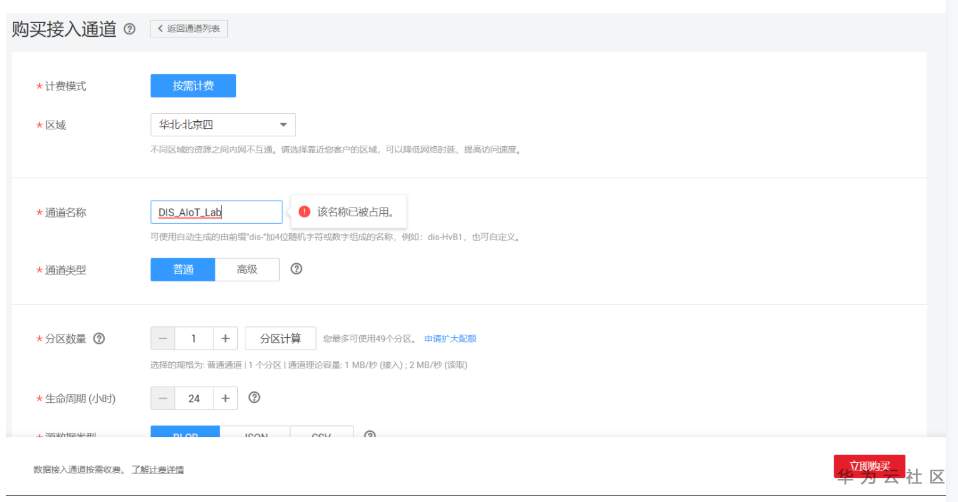Click help icon beside 购买接入通道 title
The image size is (958, 502).
130,28
